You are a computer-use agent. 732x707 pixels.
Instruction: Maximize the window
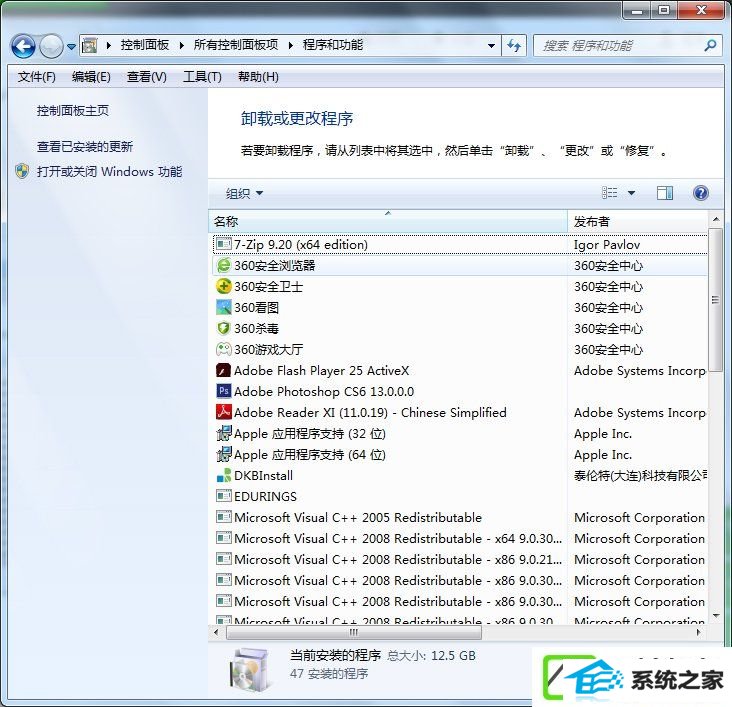click(664, 10)
